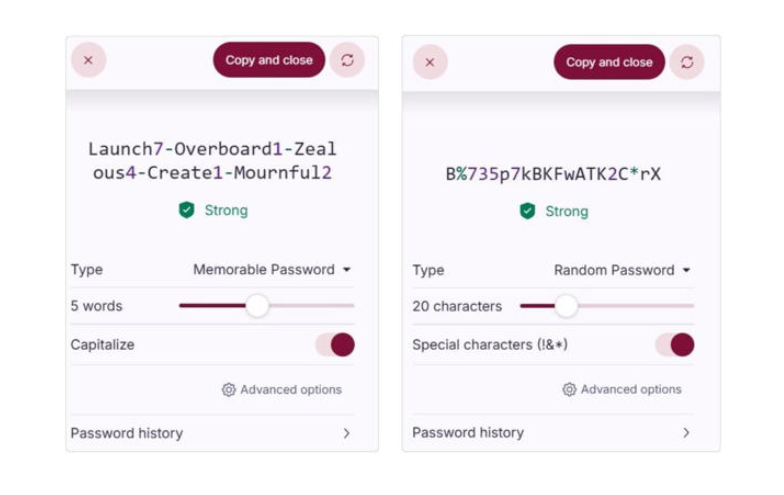The width and height of the screenshot is (784, 495).
Task: Regenerate the random password
Action: click(x=687, y=62)
